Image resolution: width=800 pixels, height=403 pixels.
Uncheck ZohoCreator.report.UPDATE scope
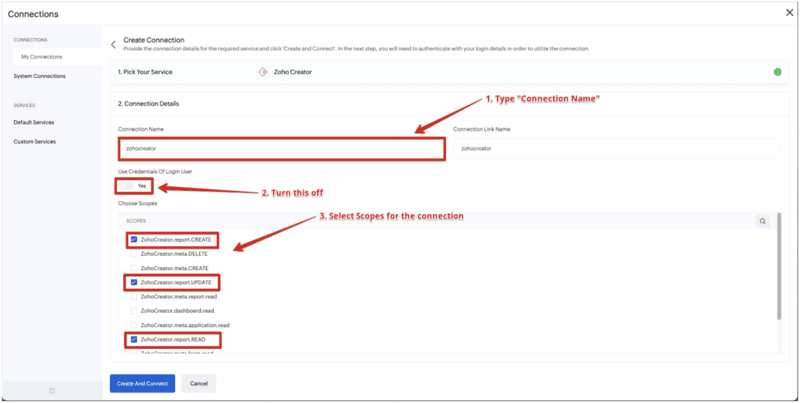[133, 283]
